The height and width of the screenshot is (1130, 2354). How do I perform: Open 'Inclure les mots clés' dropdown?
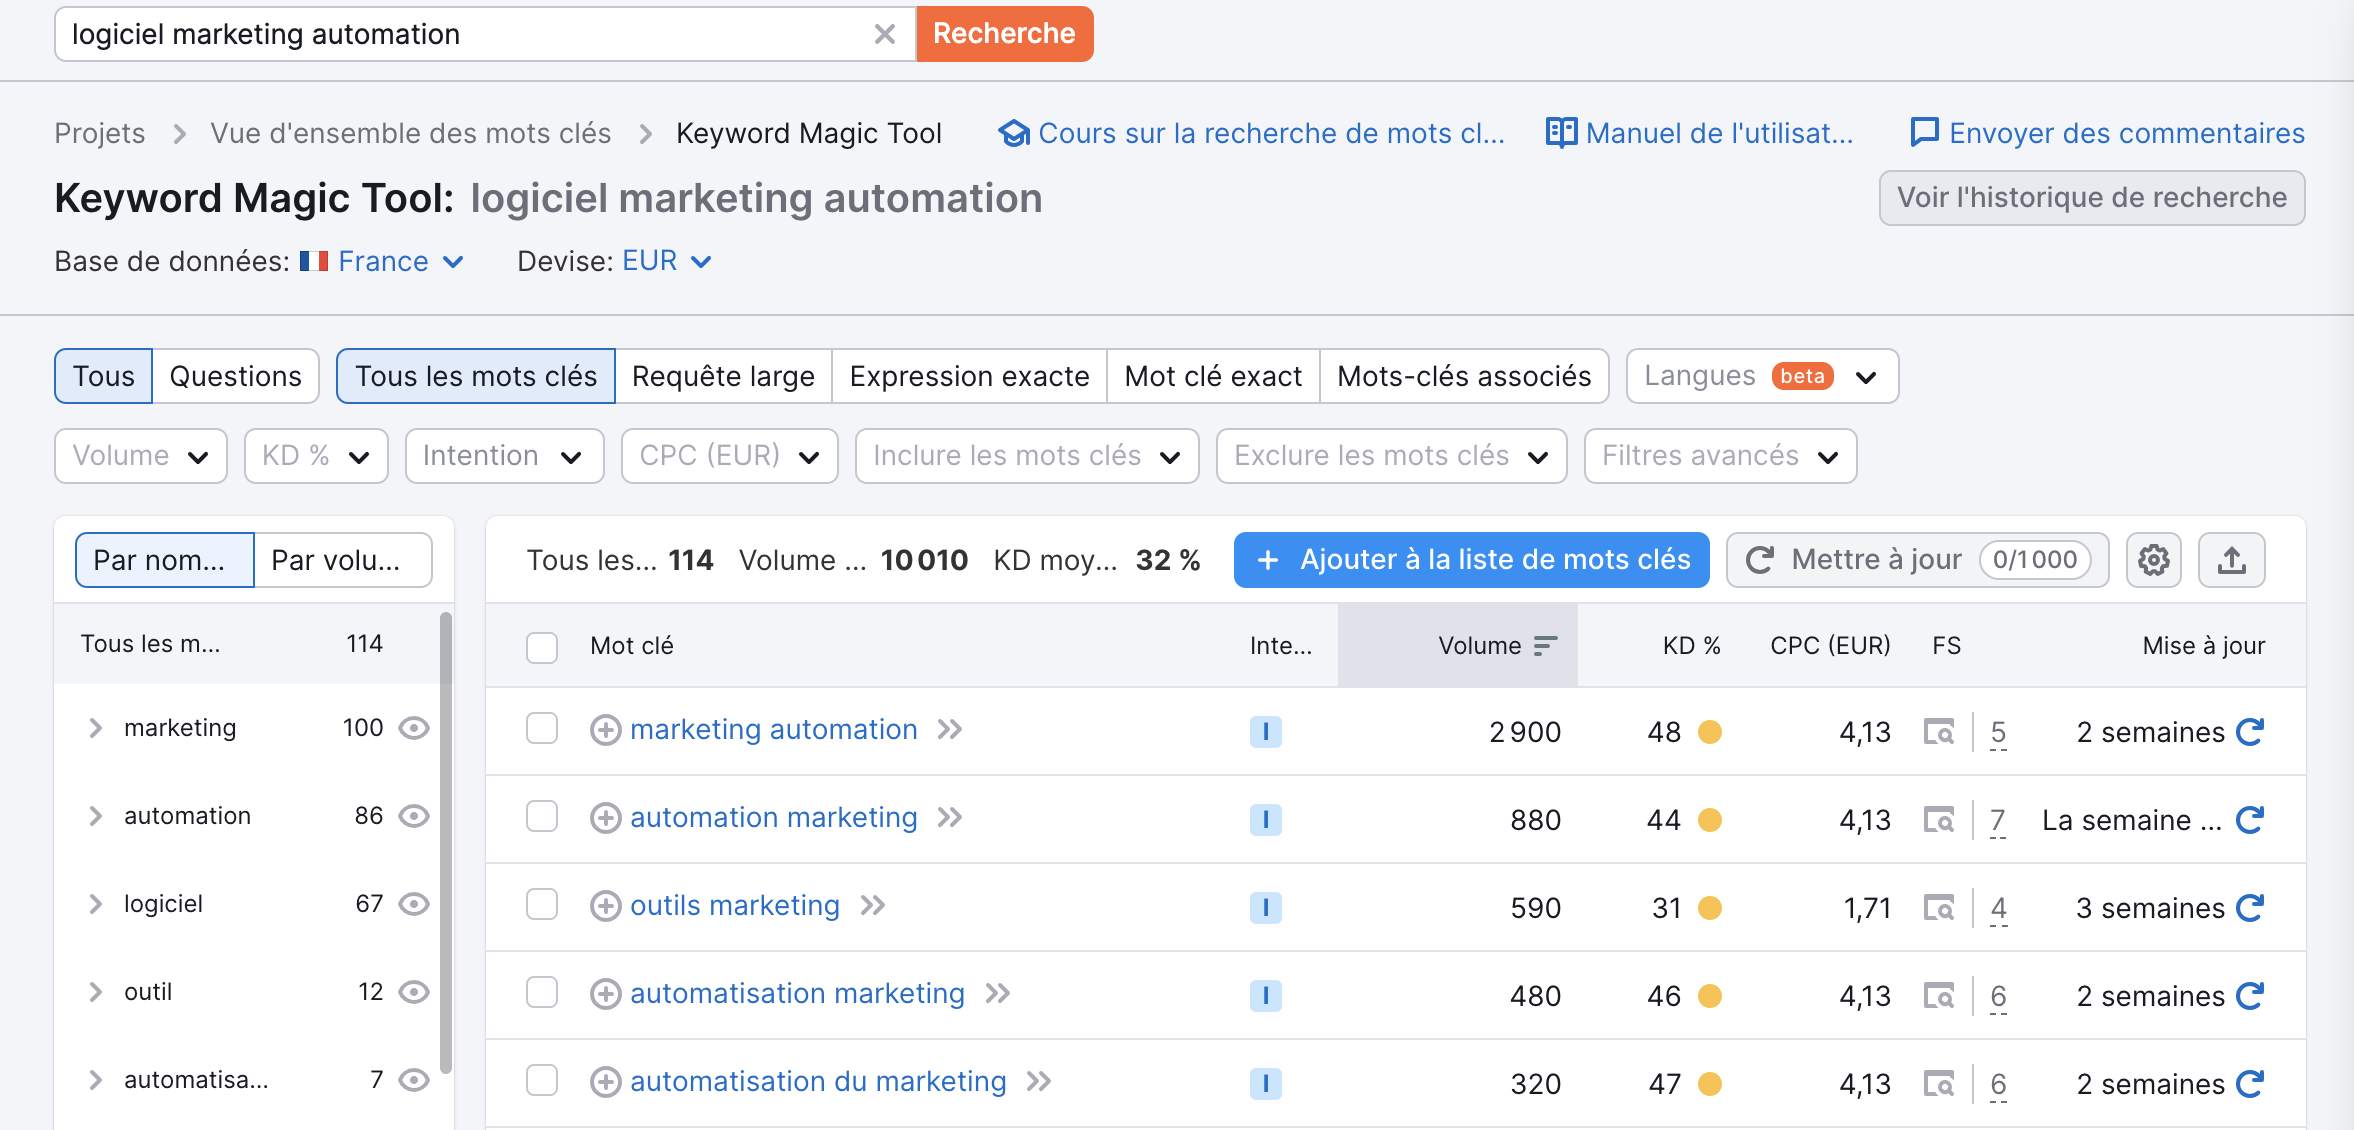coord(1027,456)
